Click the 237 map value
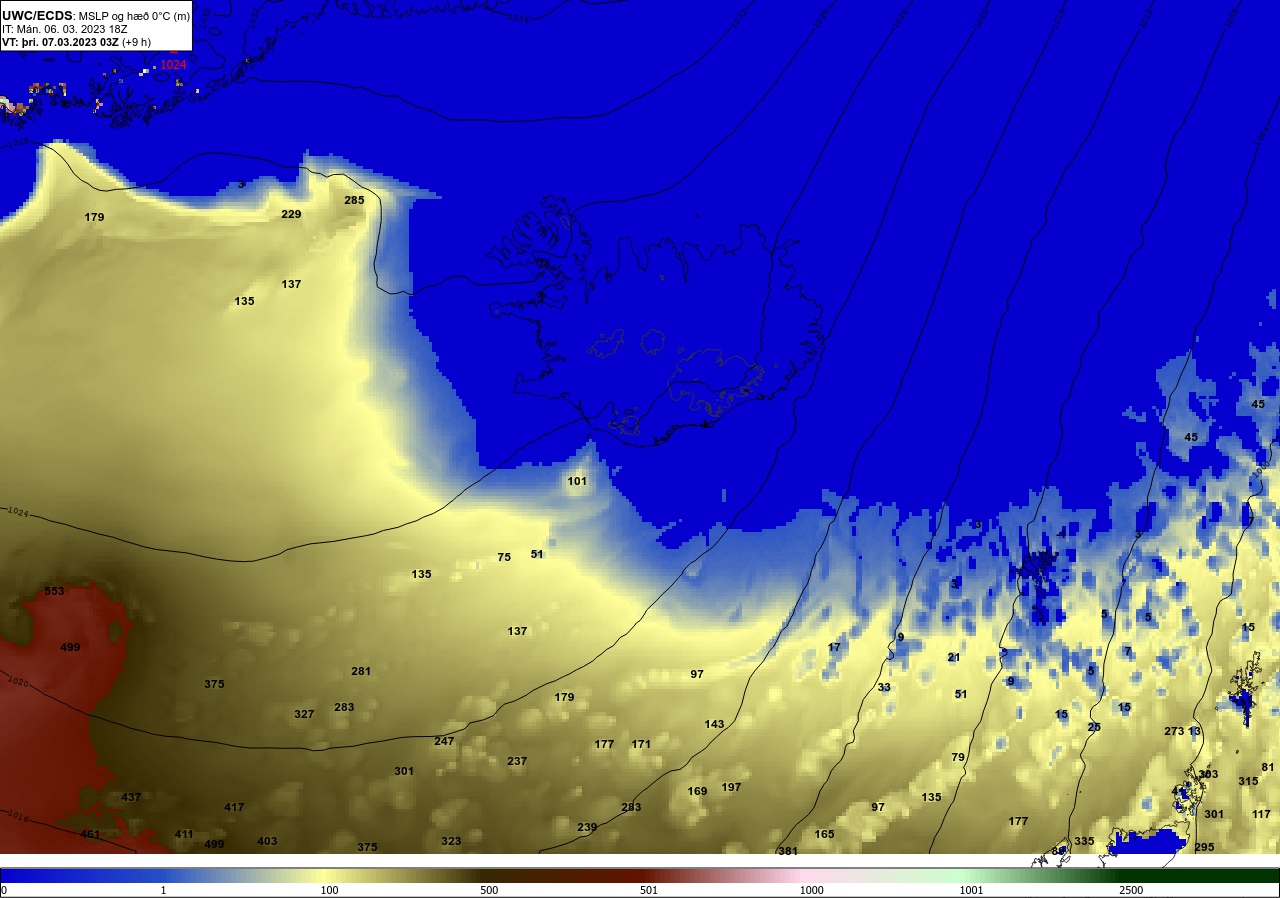Screen dimensions: 1280x898 pyautogui.click(x=517, y=761)
